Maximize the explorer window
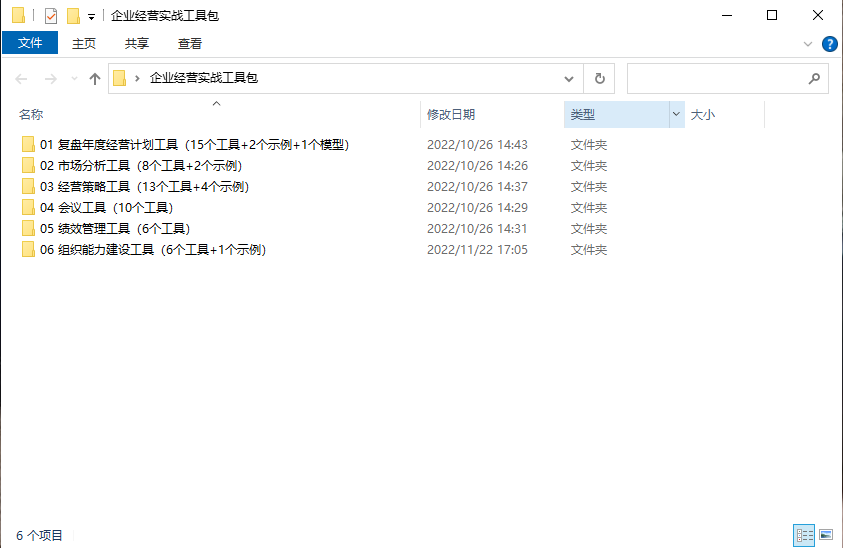The height and width of the screenshot is (548, 843). click(x=772, y=16)
